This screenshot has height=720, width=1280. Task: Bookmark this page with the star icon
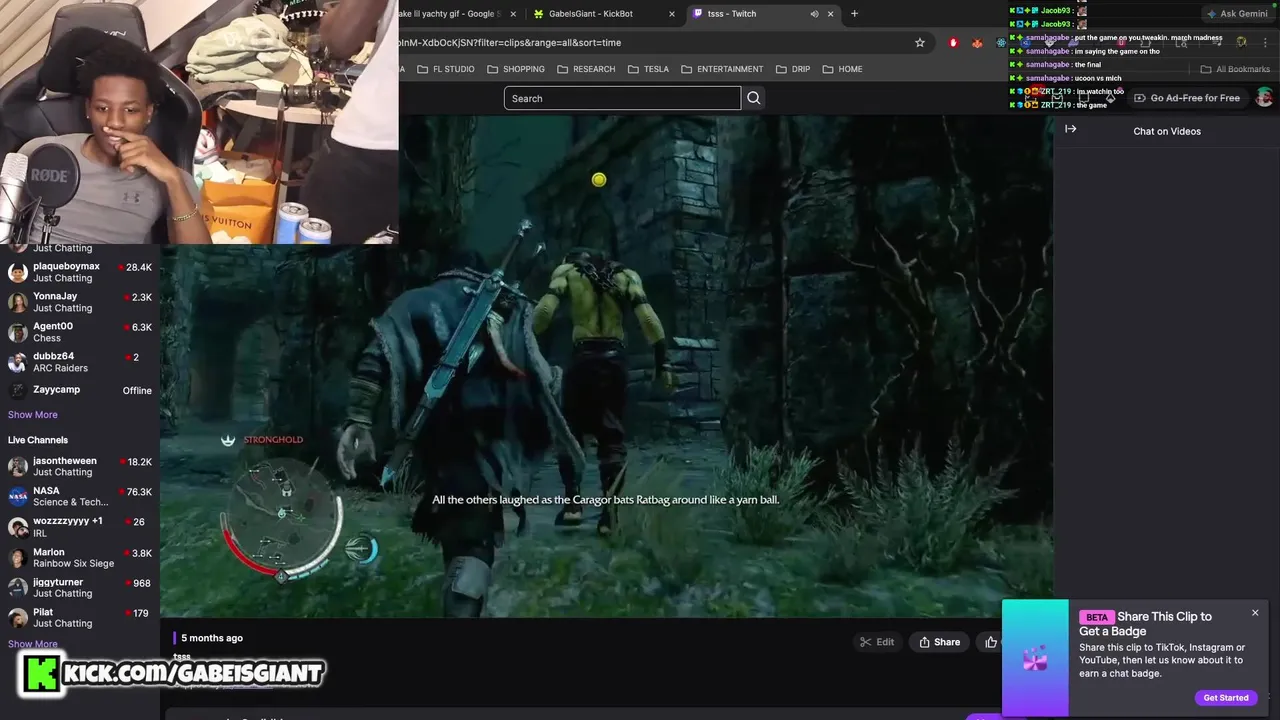point(920,43)
